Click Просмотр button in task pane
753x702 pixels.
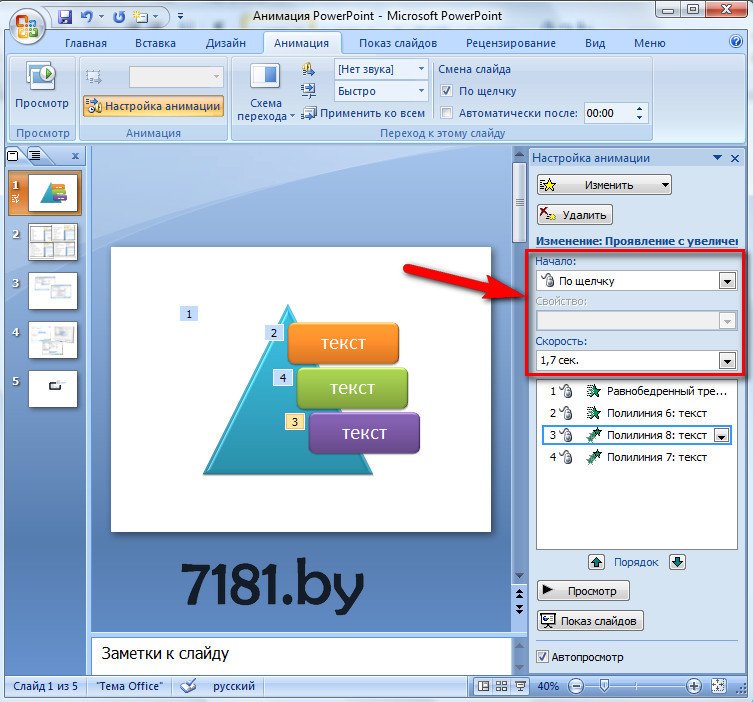tap(583, 591)
